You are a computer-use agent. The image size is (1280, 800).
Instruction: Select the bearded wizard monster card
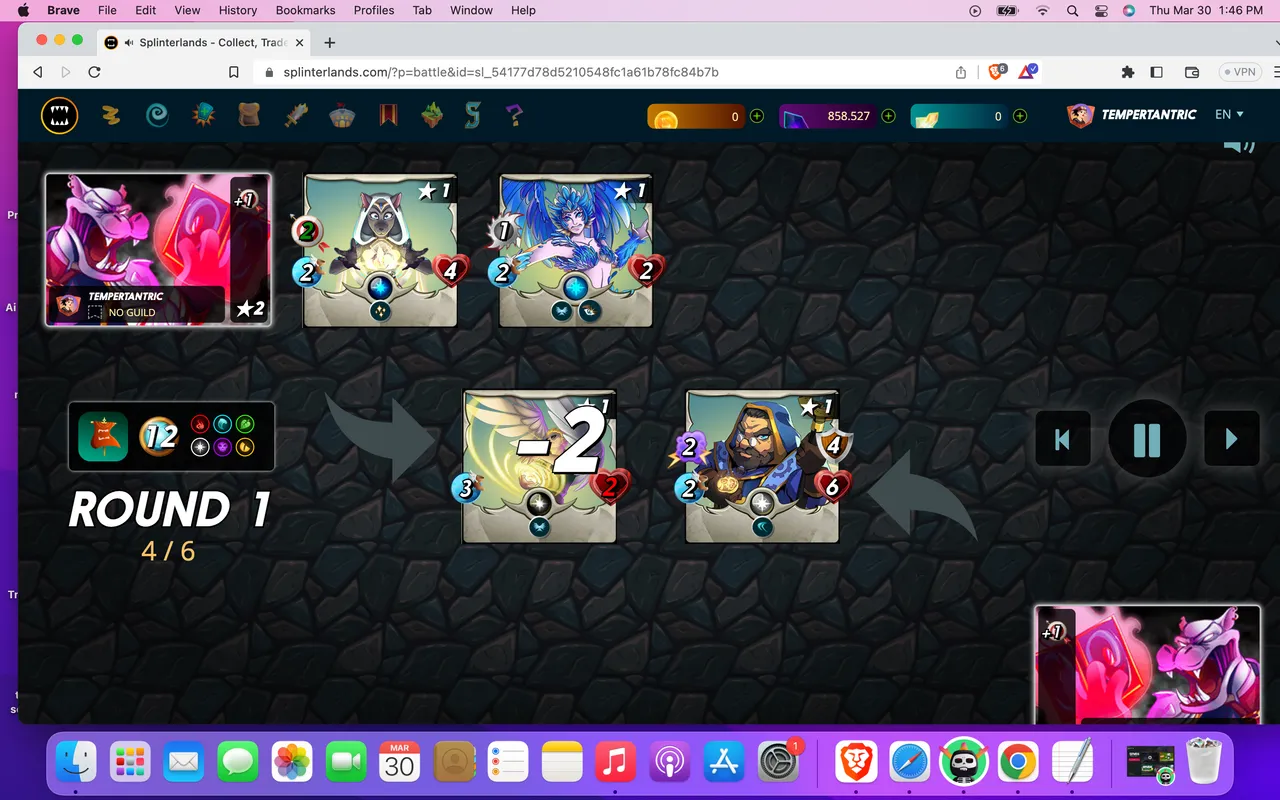tap(762, 467)
